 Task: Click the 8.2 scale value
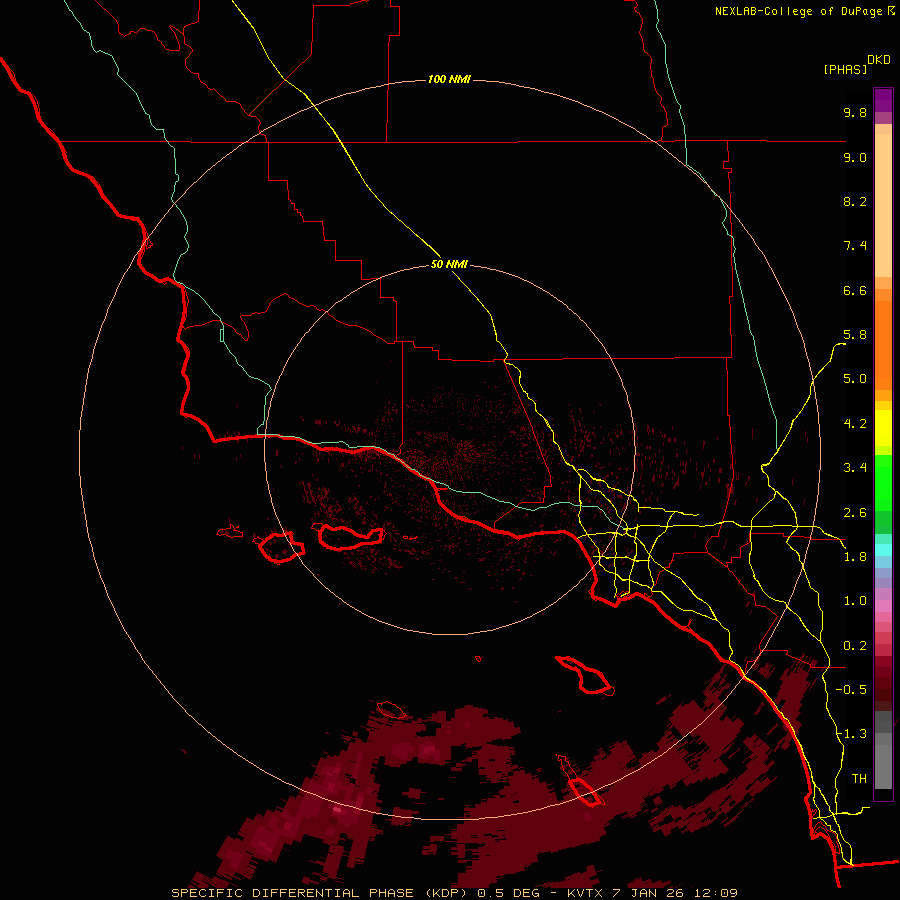point(855,201)
